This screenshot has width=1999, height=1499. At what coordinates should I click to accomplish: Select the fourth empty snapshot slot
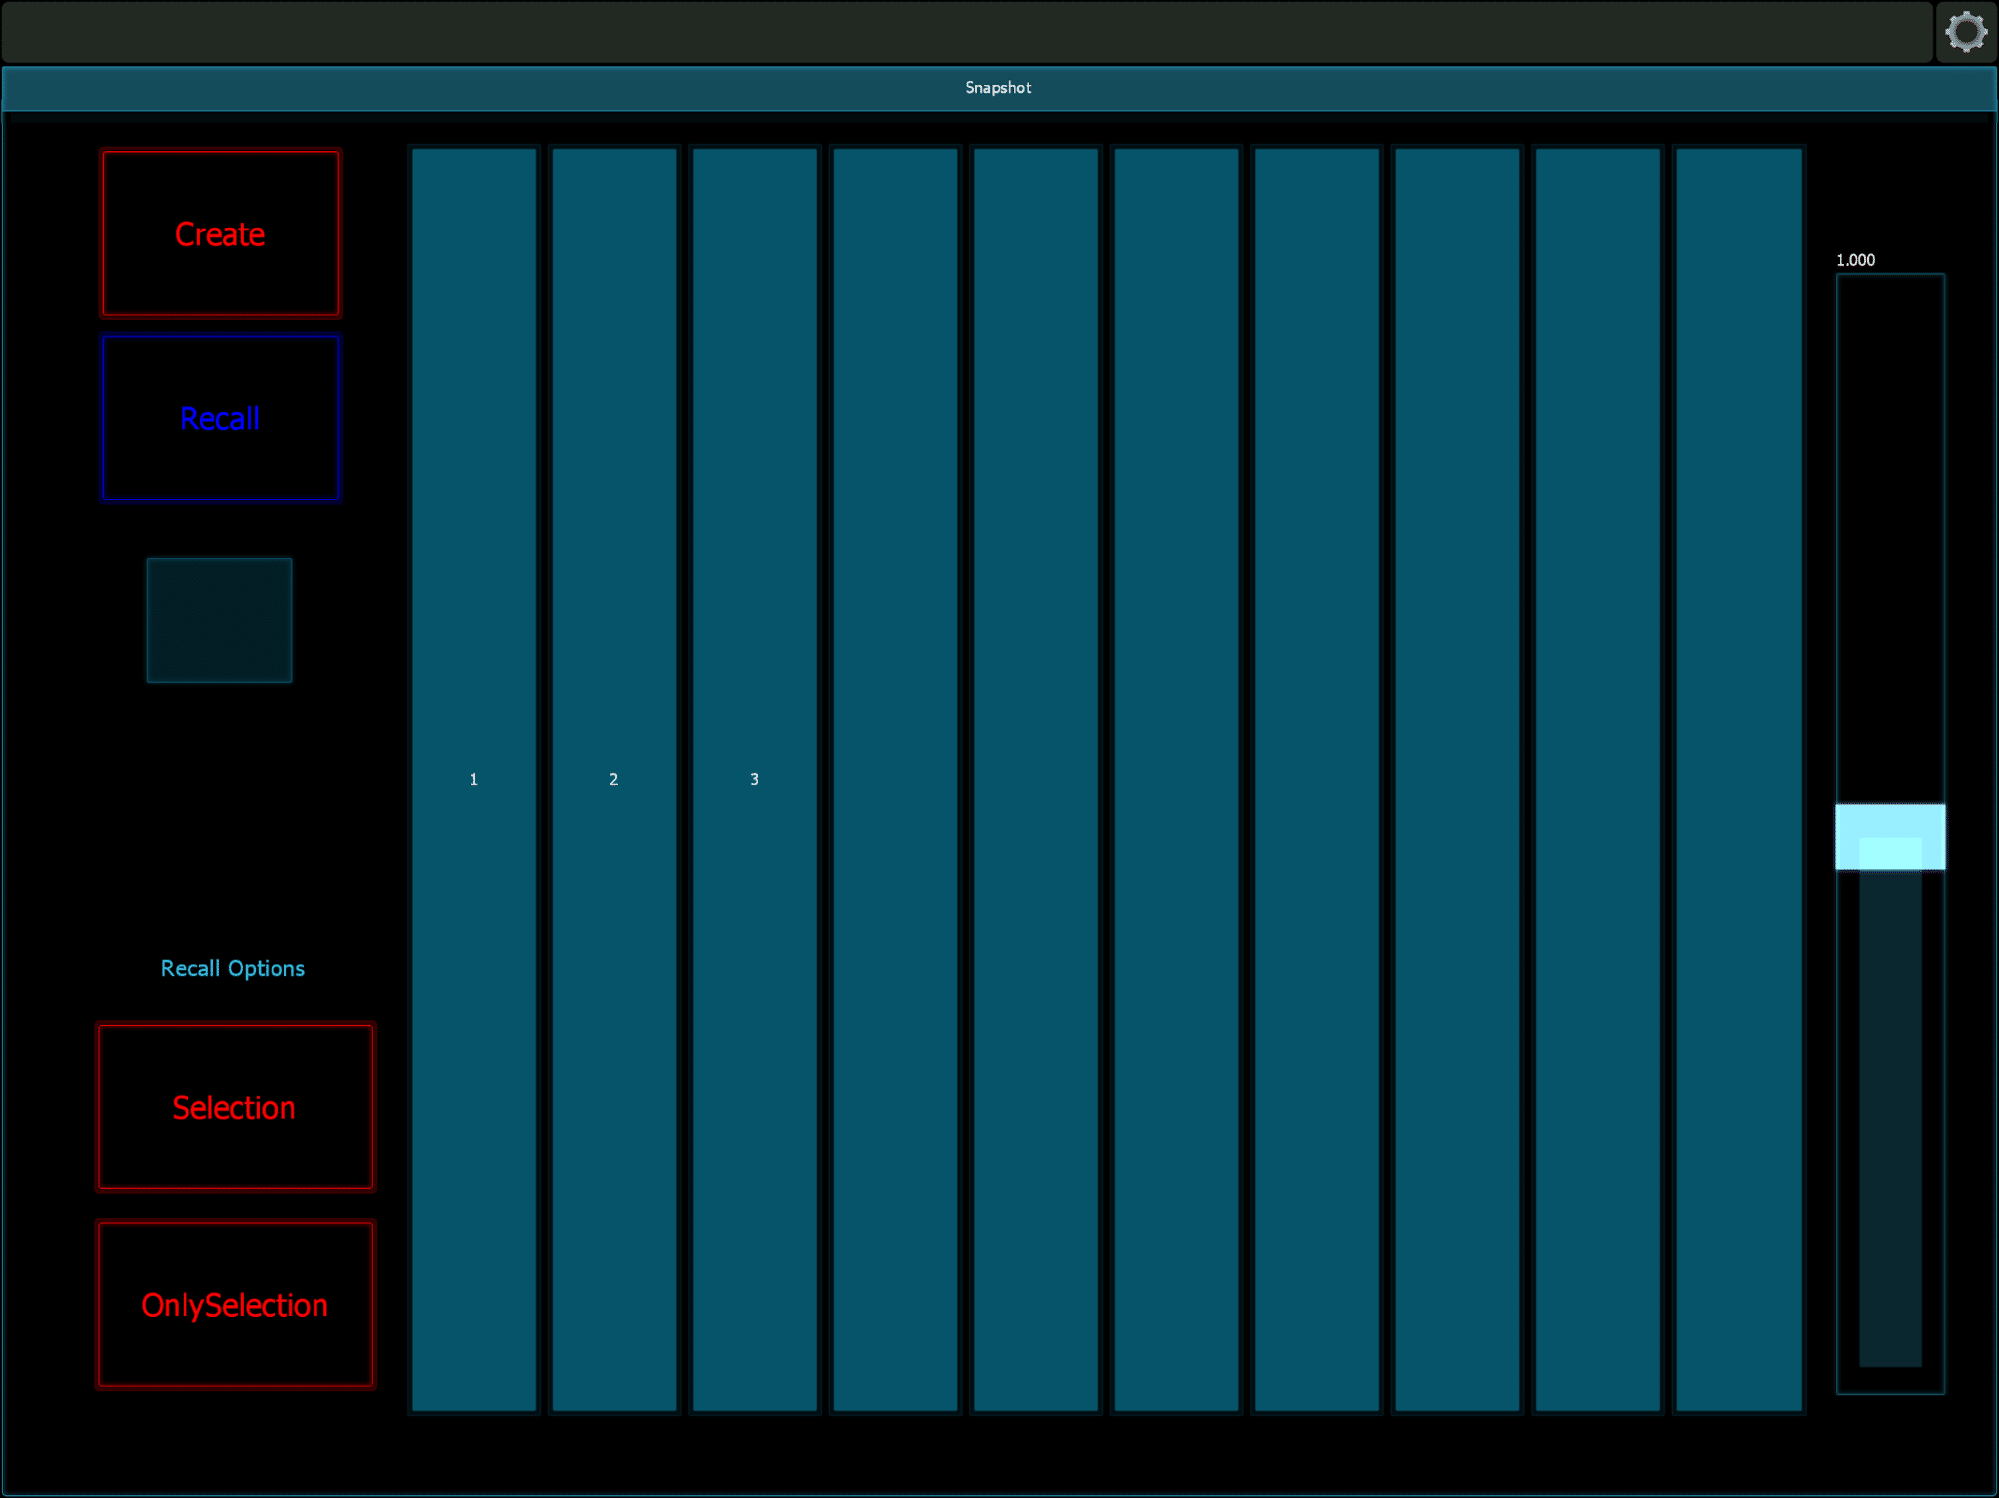pyautogui.click(x=895, y=779)
